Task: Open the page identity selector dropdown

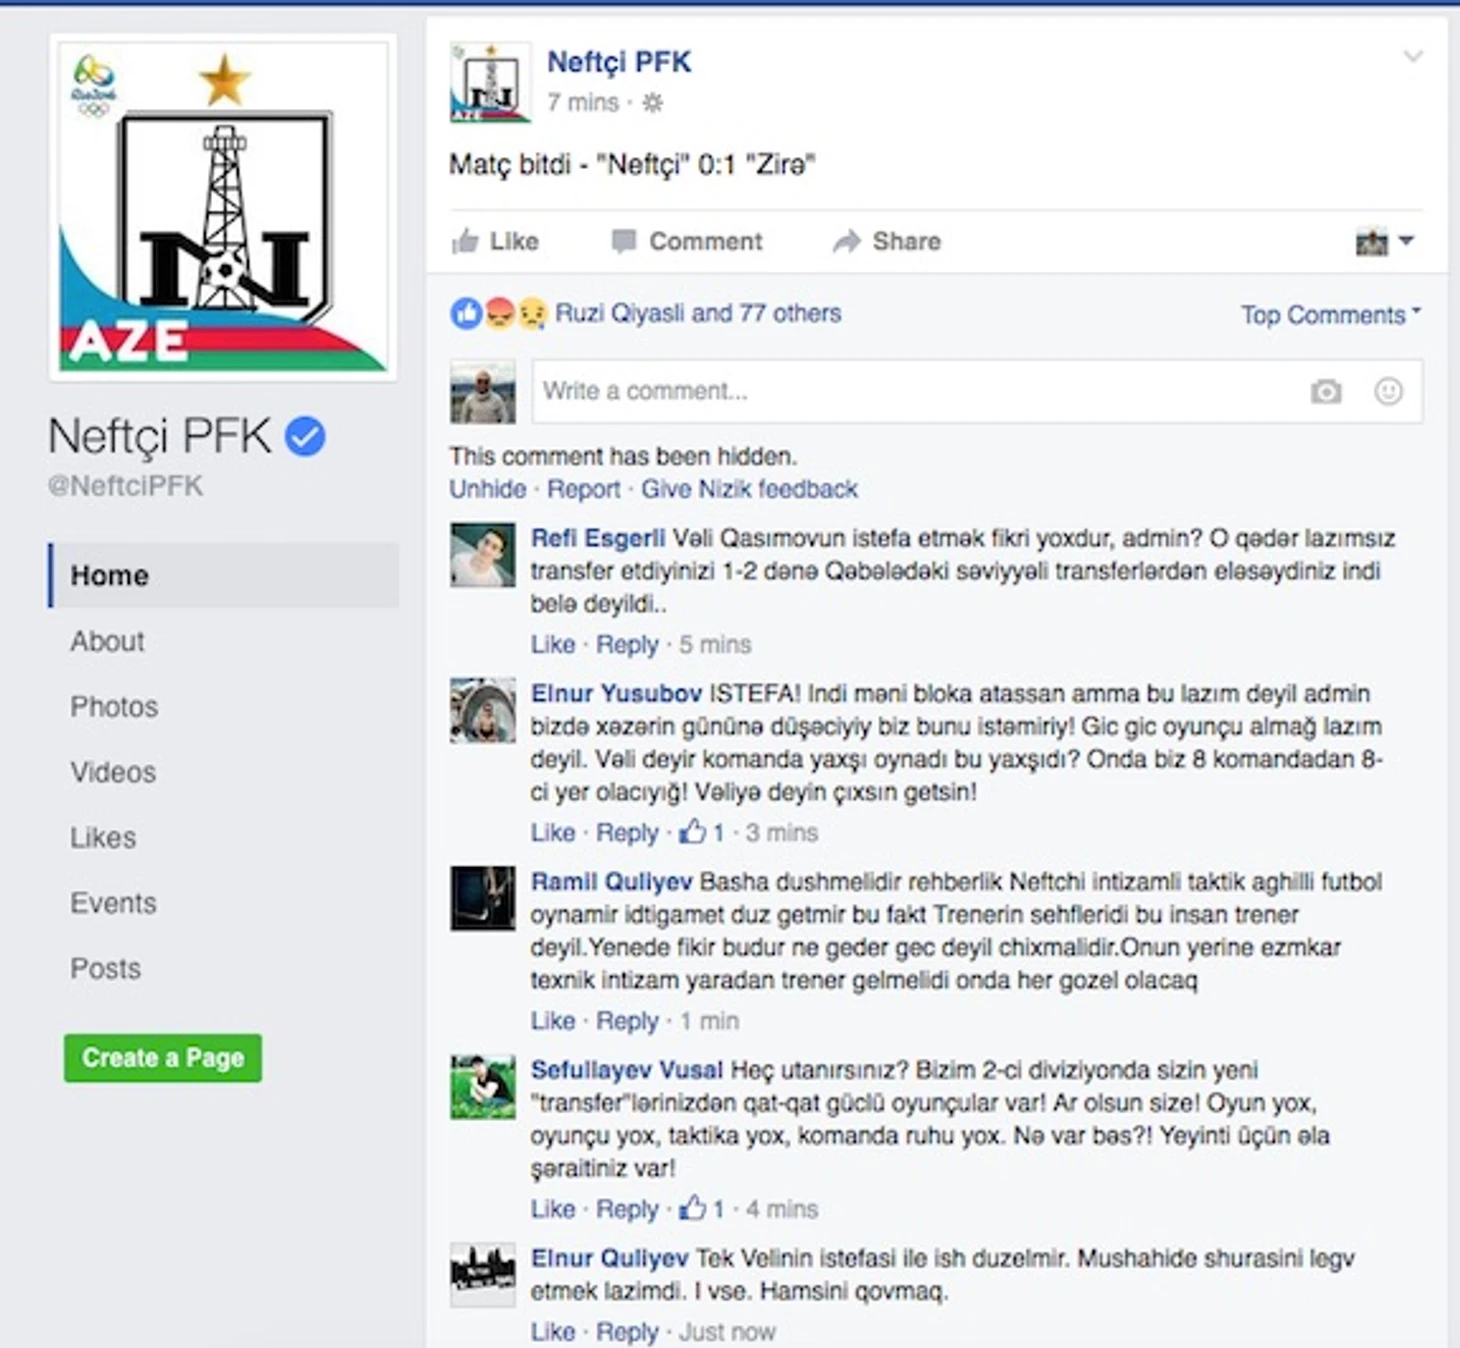Action: pos(1384,241)
